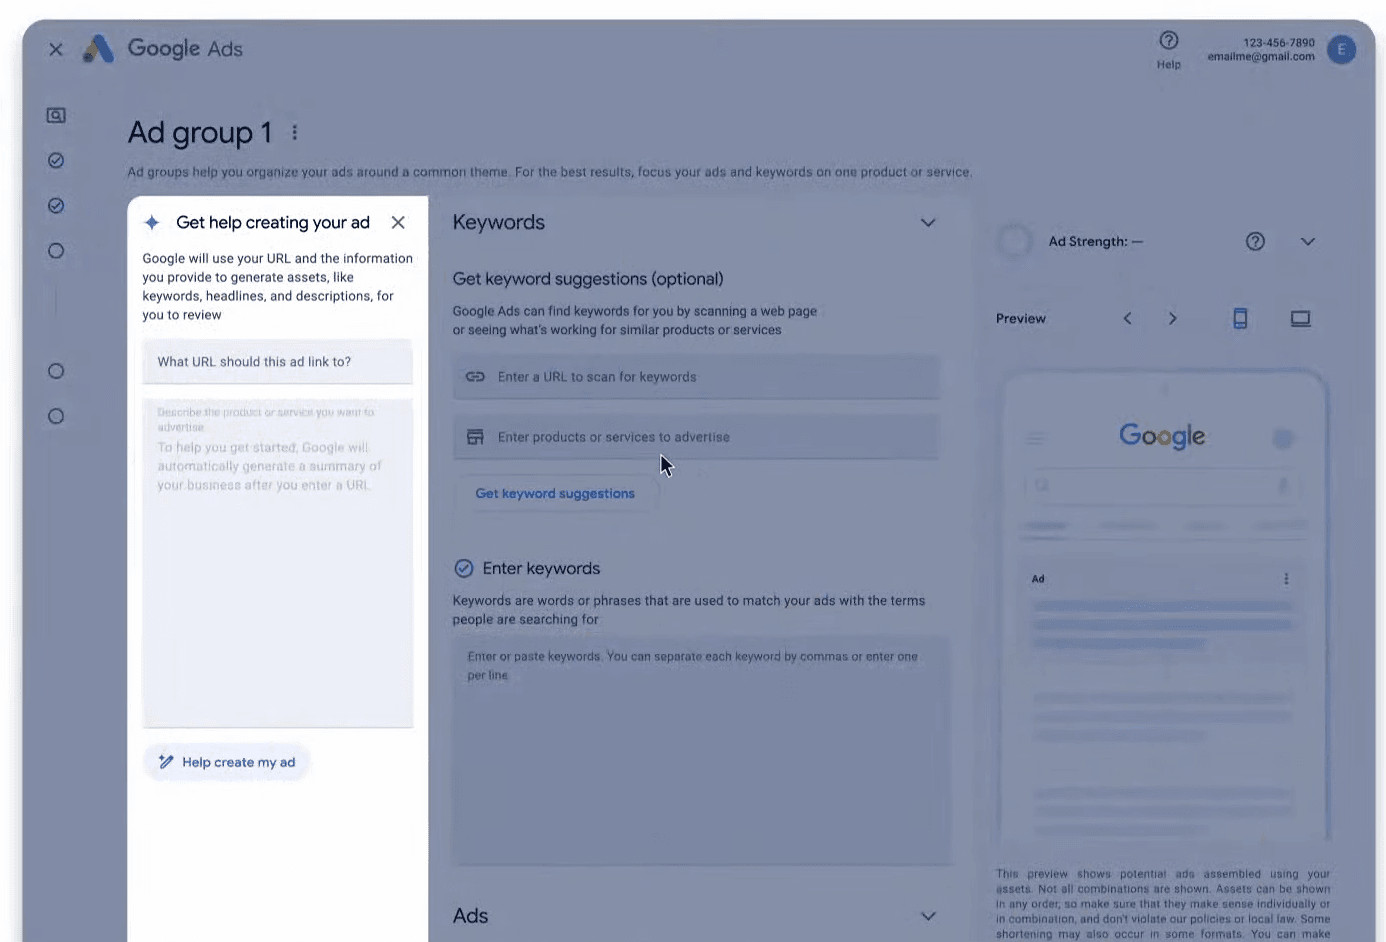Expand the Ad Strength panel chevron
The width and height of the screenshot is (1386, 942).
pyautogui.click(x=1307, y=241)
